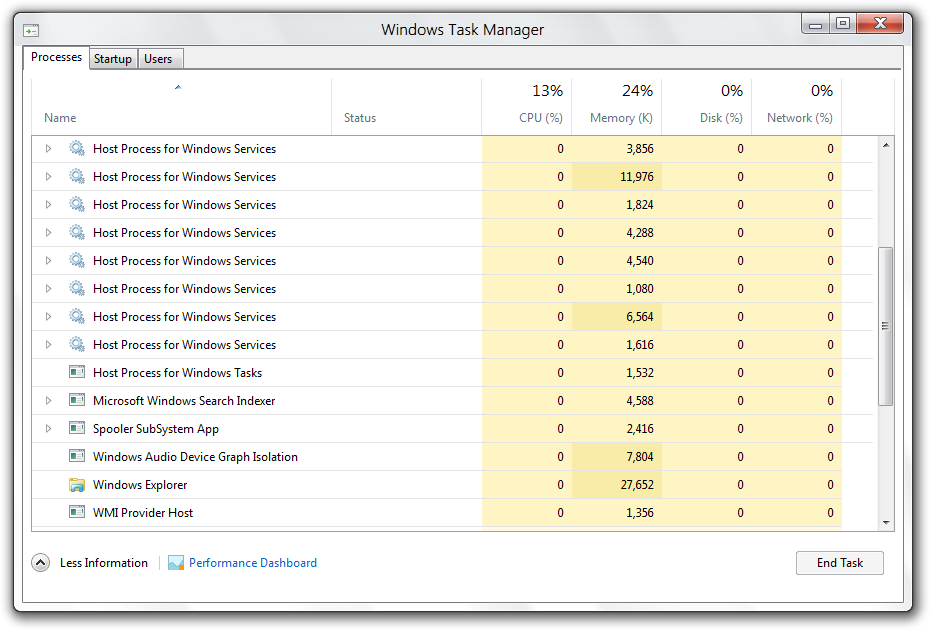Click the Spooler SubSystem App icon
The image size is (932, 632).
(77, 429)
